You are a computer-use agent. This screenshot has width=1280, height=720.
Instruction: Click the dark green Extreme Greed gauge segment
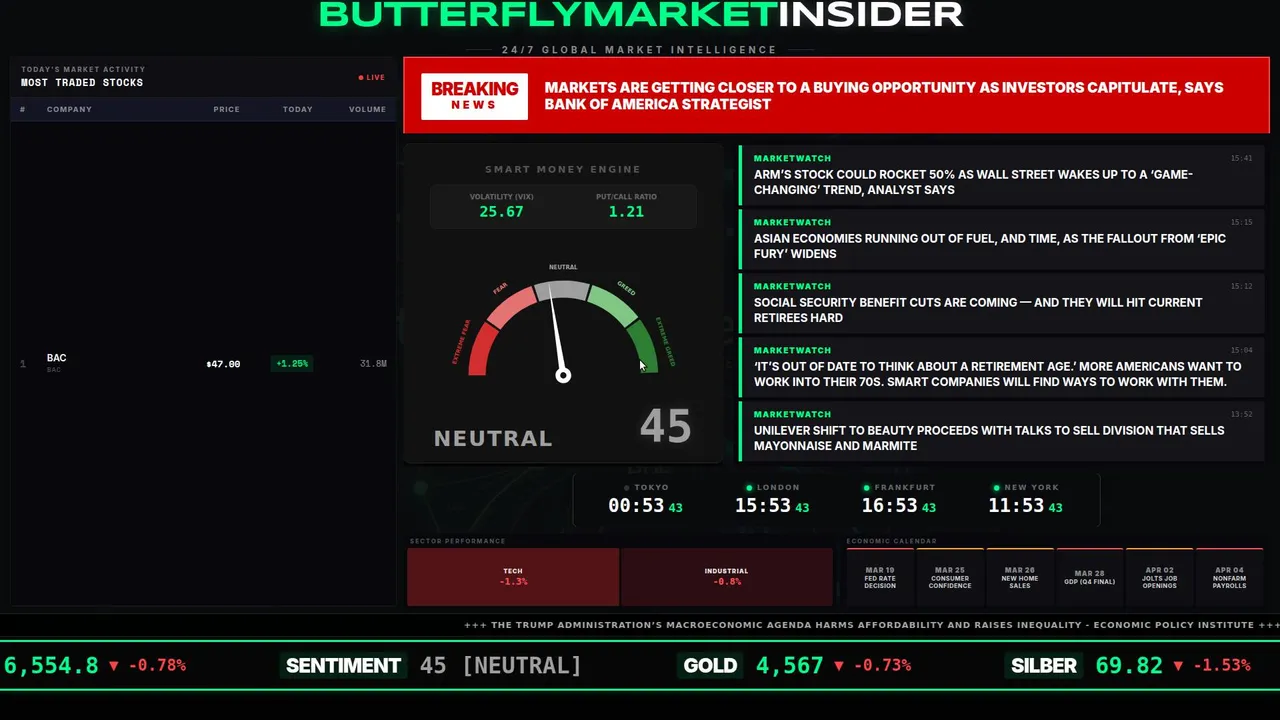(641, 346)
